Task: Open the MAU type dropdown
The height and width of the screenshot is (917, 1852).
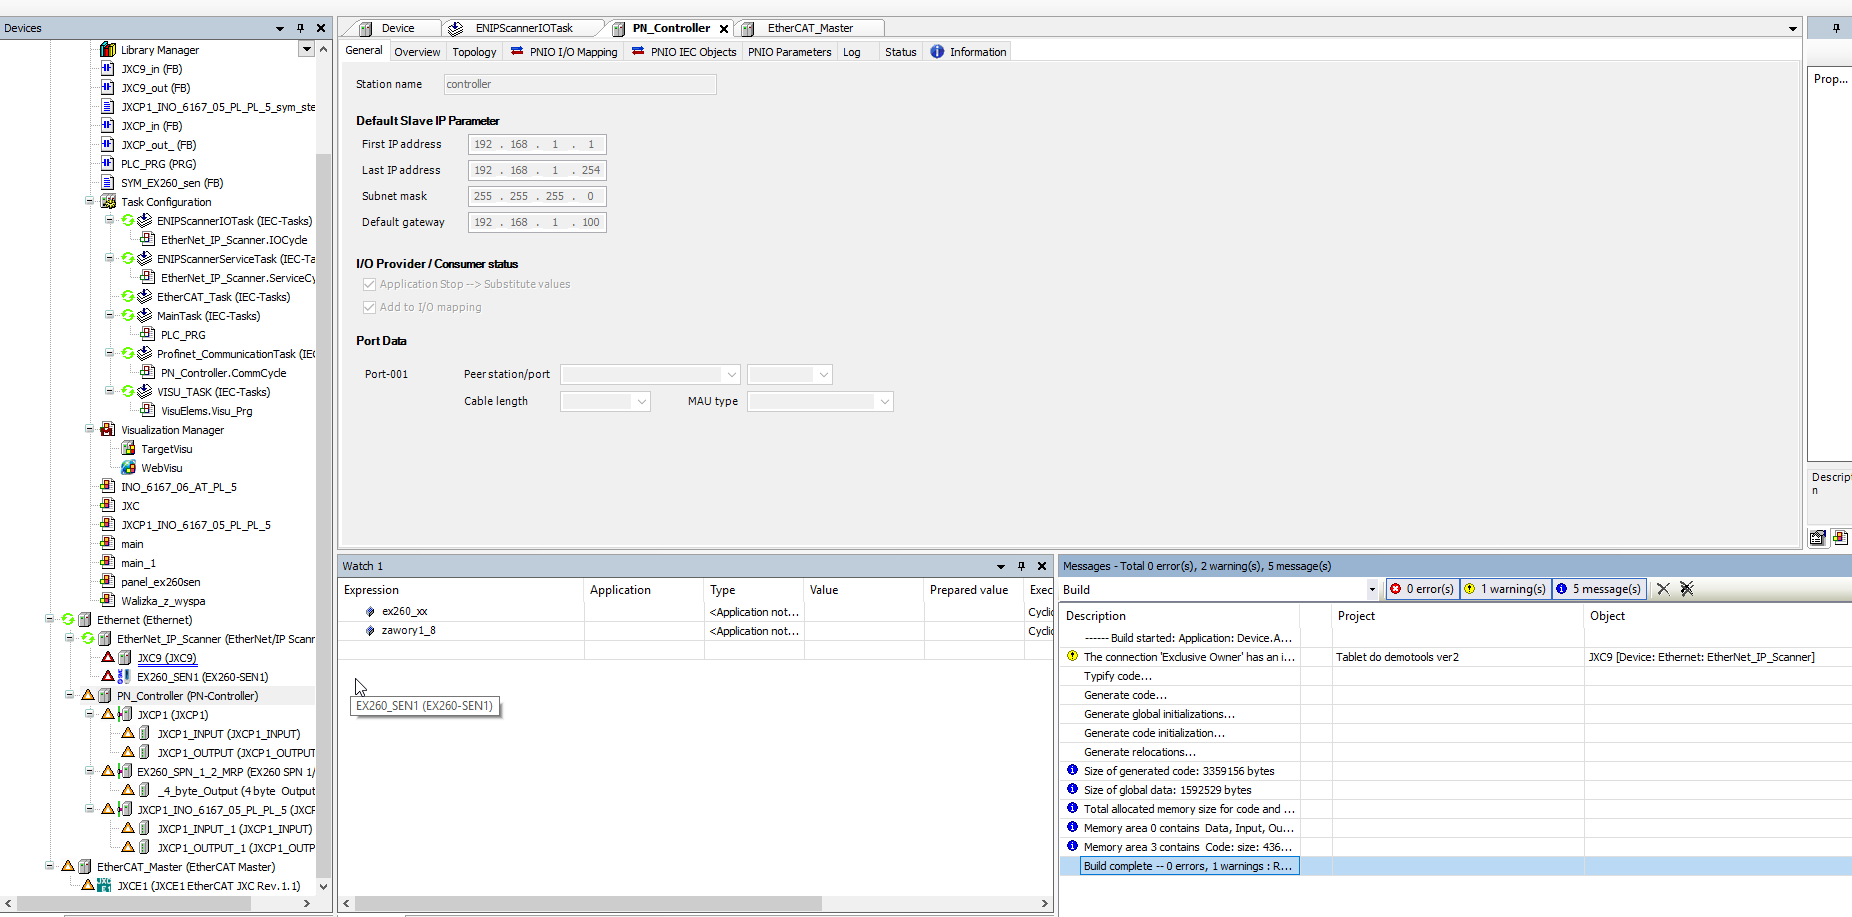Action: (884, 402)
